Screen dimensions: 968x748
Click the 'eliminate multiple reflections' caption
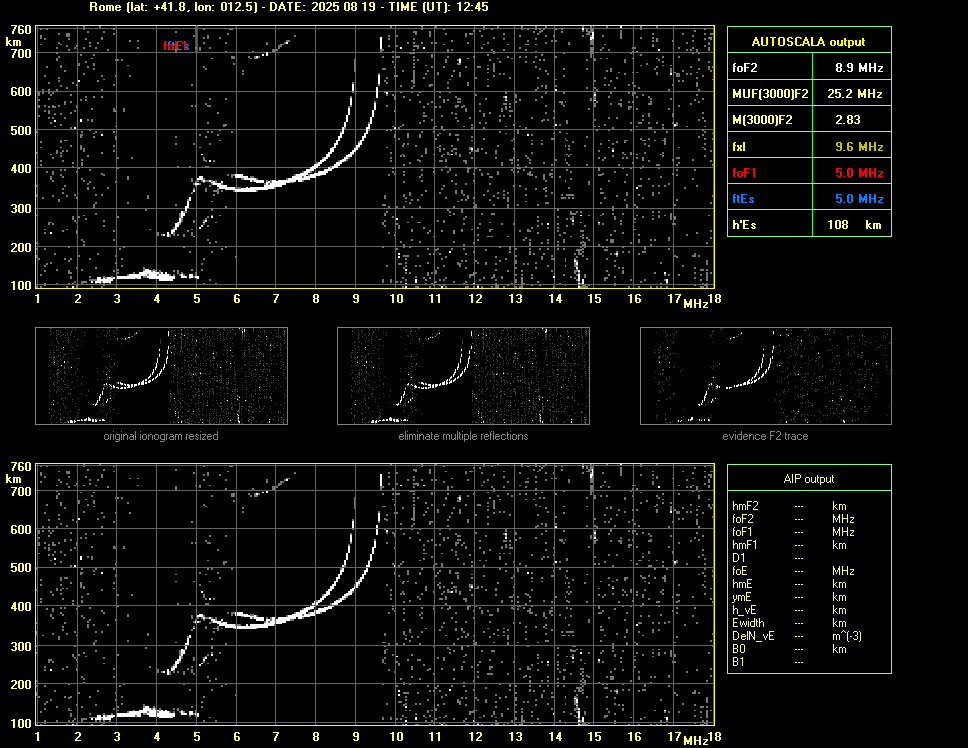point(463,436)
